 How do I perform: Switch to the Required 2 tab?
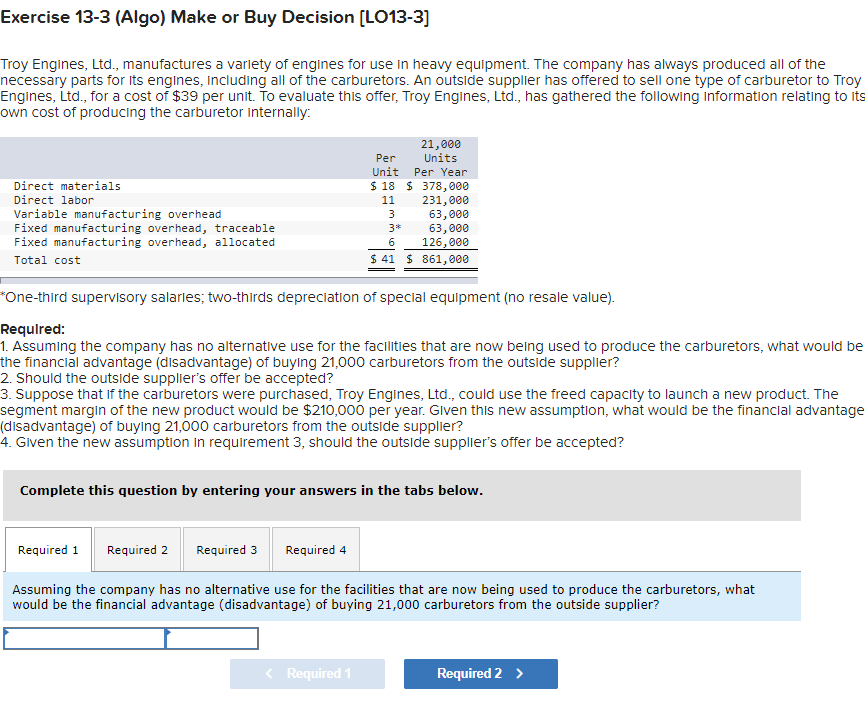coord(137,550)
